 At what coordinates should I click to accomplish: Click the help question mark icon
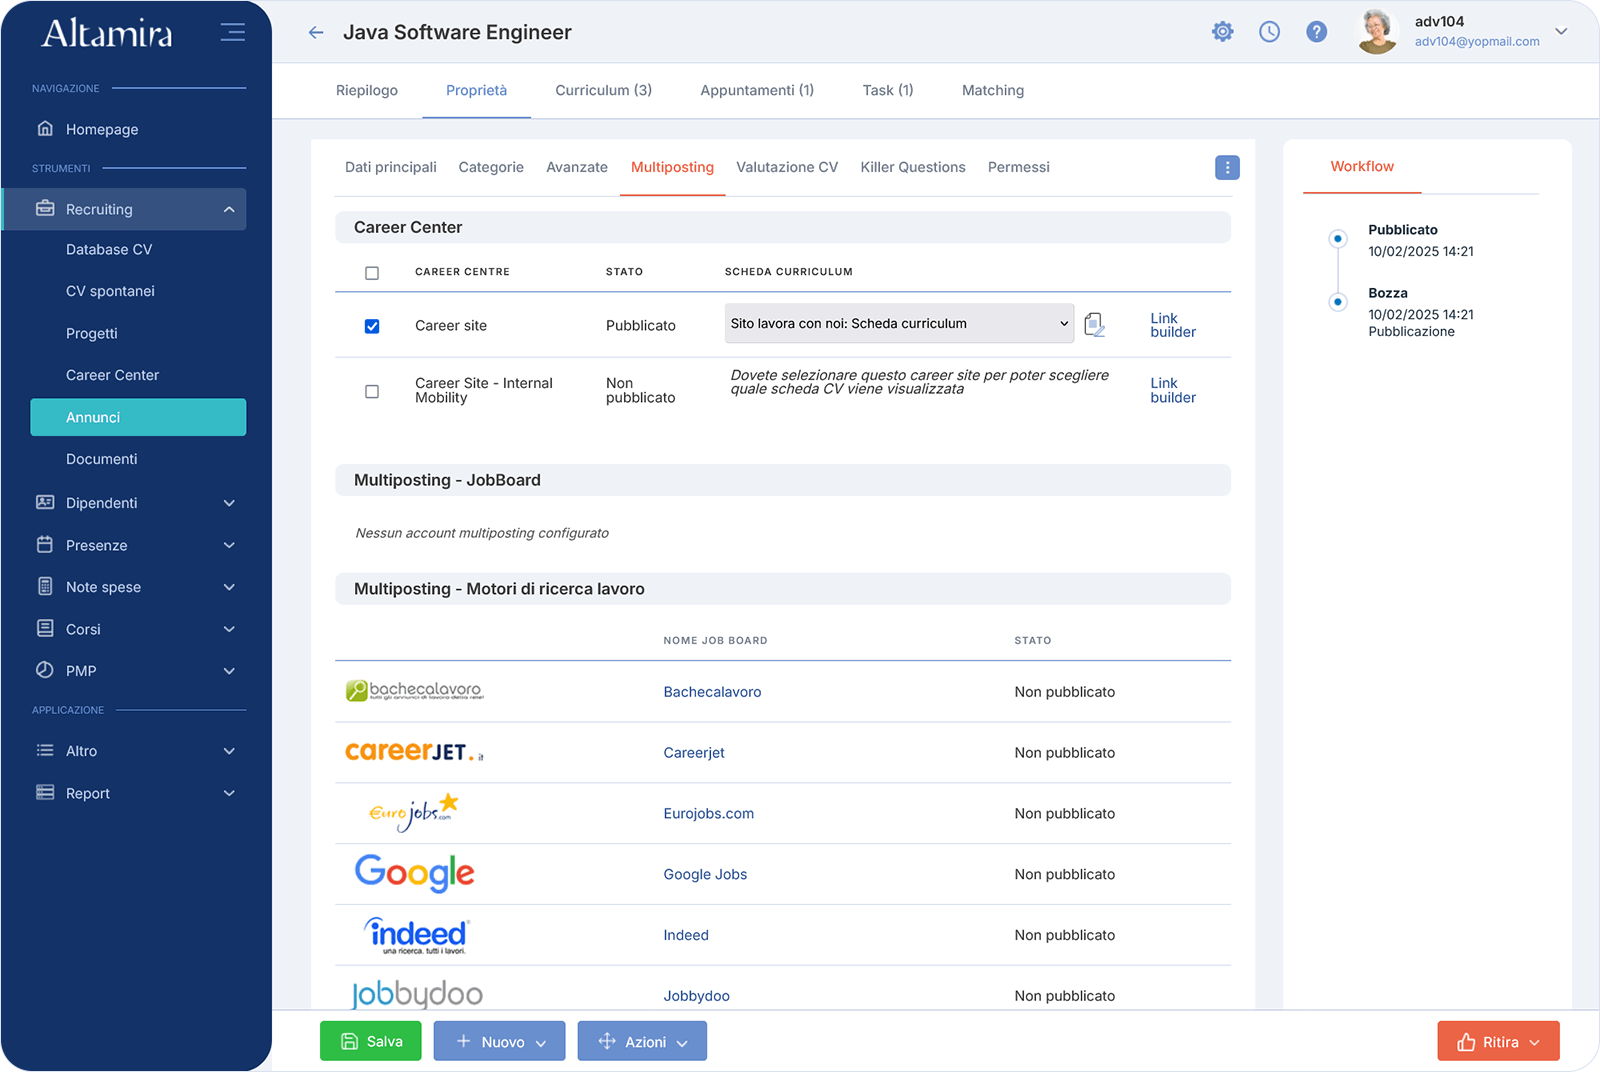pyautogui.click(x=1317, y=32)
